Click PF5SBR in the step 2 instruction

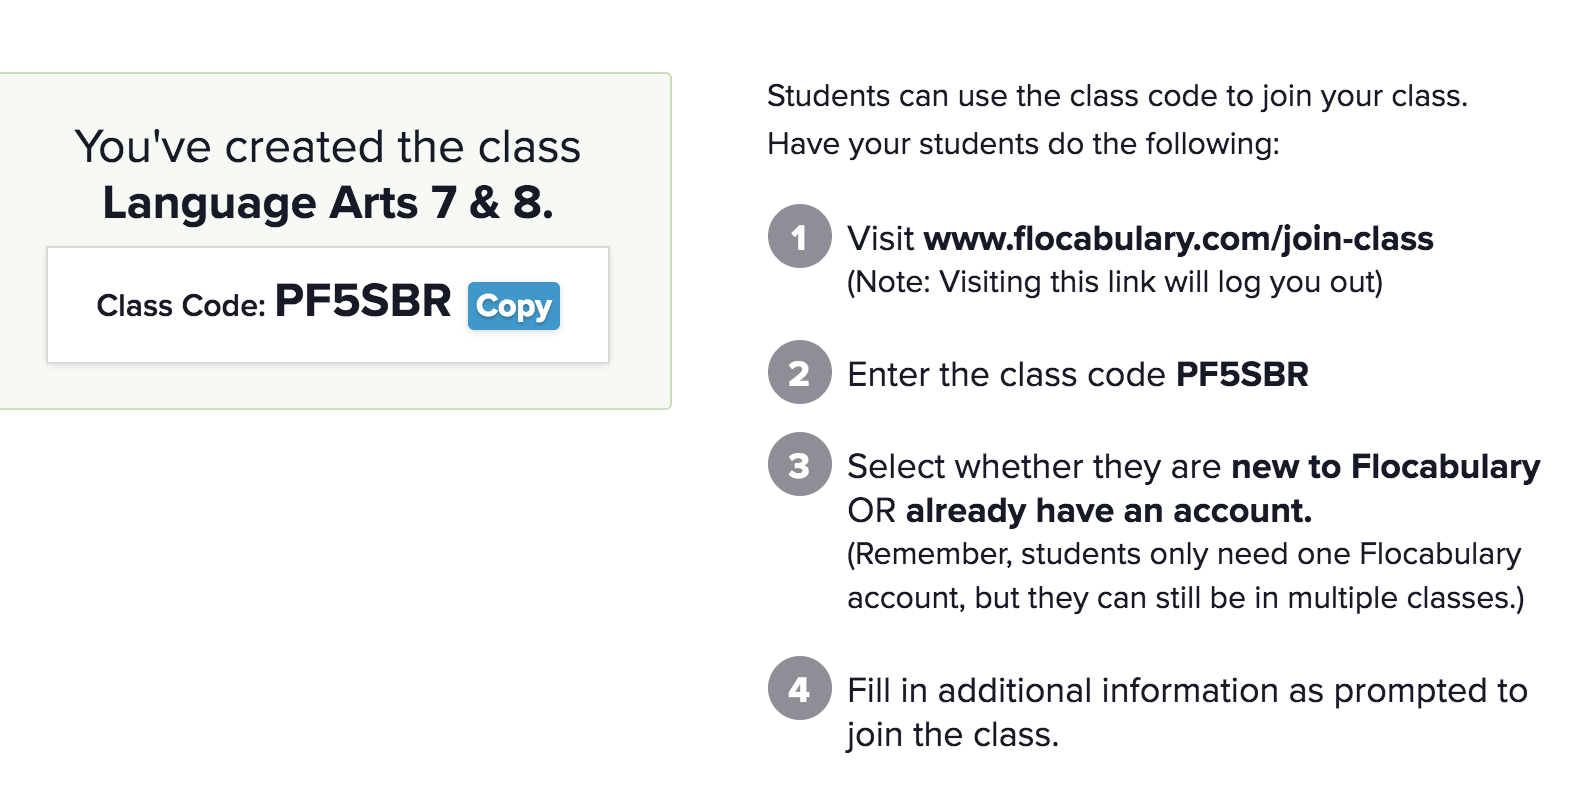1242,375
